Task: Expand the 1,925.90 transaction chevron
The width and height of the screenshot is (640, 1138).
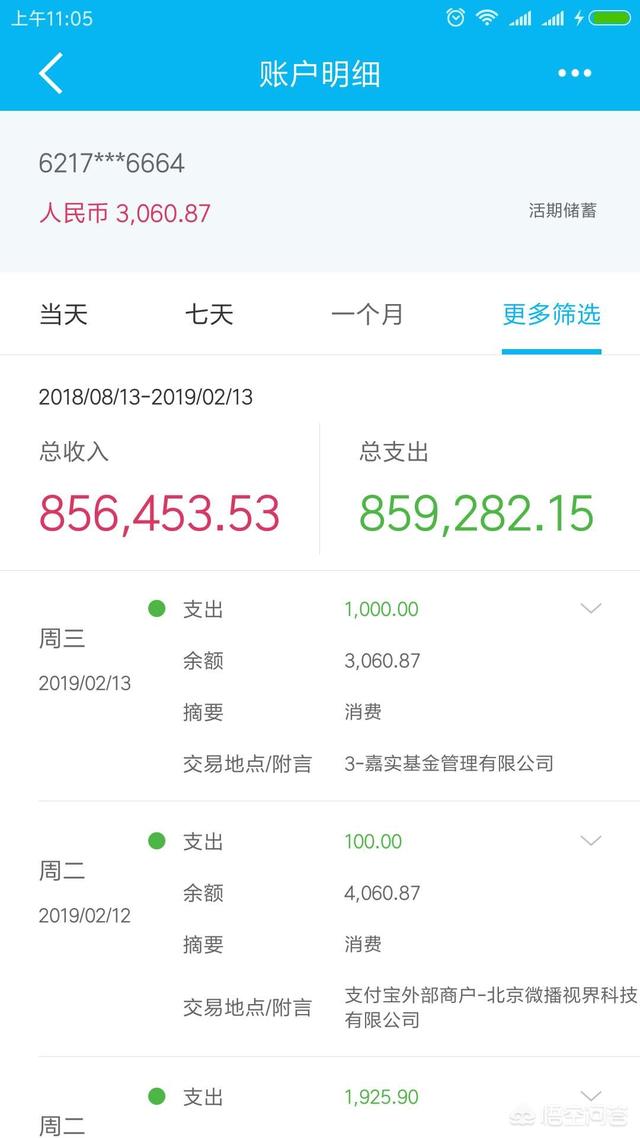Action: tap(591, 1096)
